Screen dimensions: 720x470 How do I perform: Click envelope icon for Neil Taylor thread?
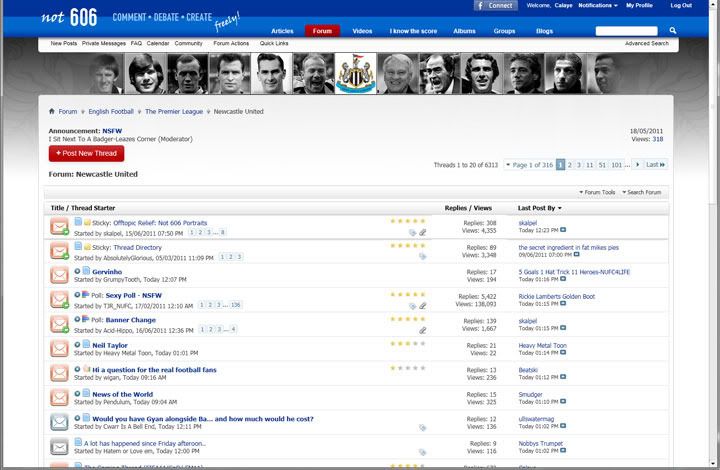[x=59, y=348]
